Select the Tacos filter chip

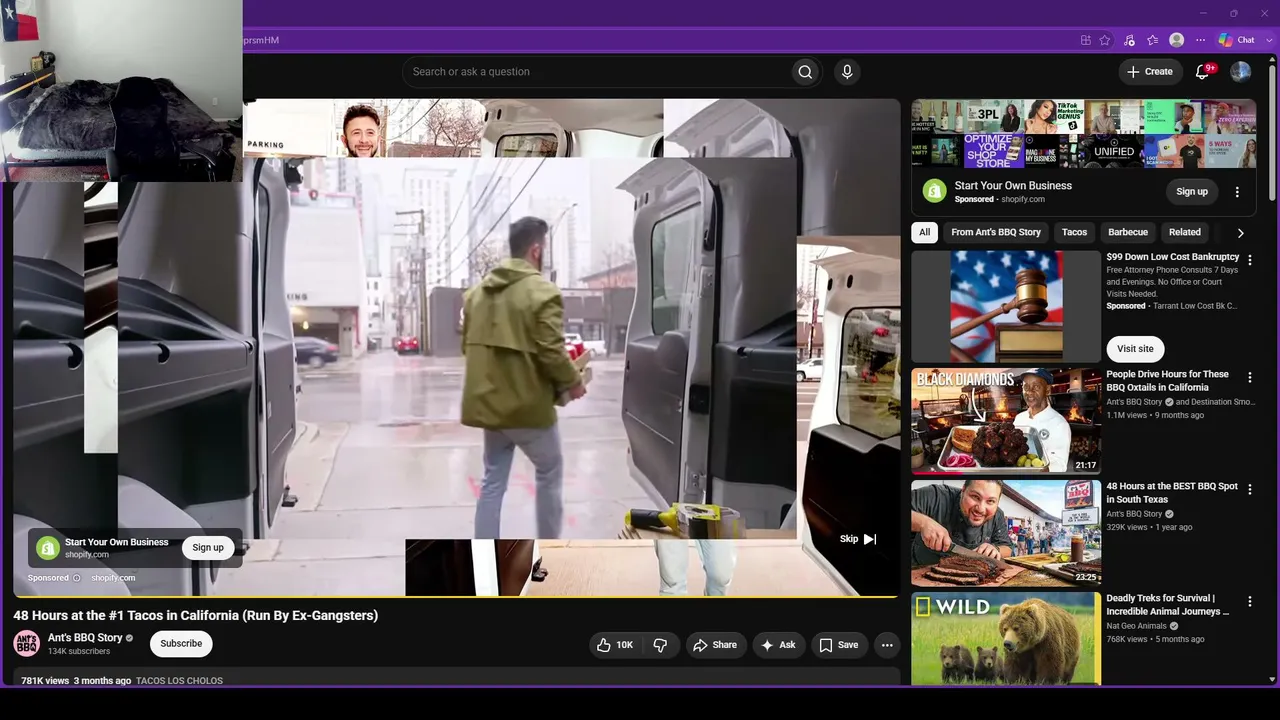click(1074, 232)
